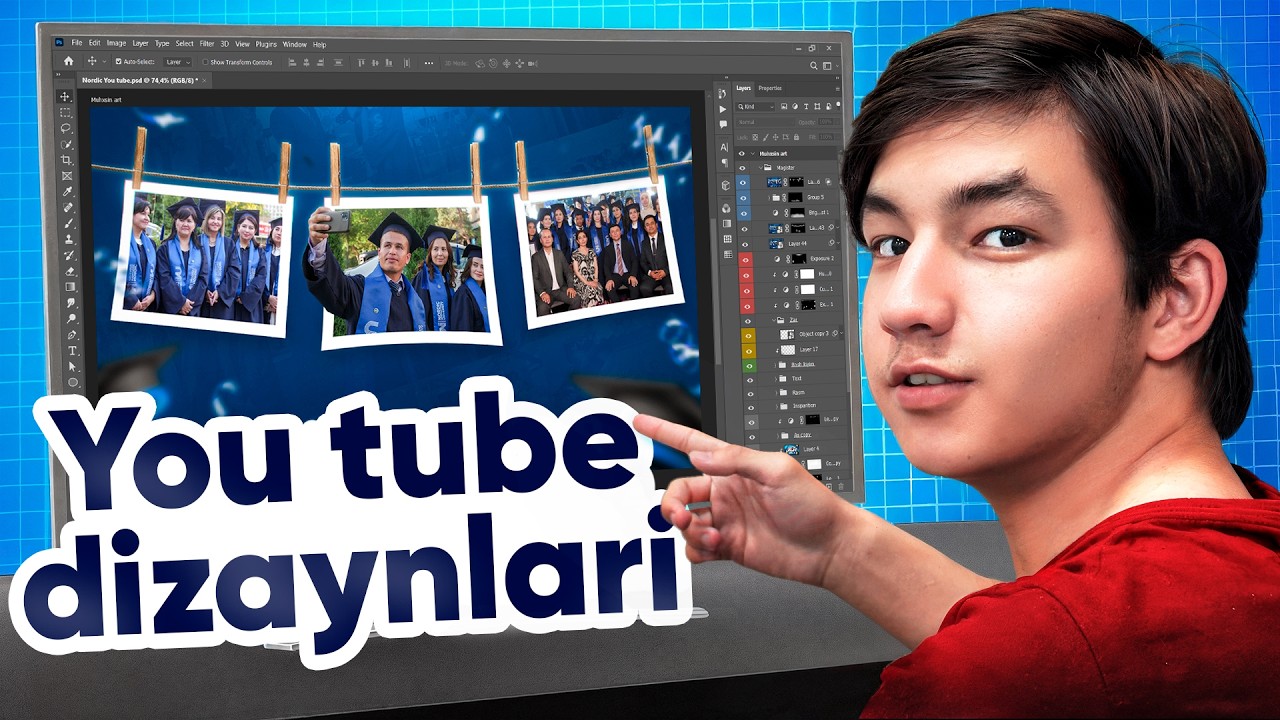
Task: Open the History panel icon
Action: (723, 93)
